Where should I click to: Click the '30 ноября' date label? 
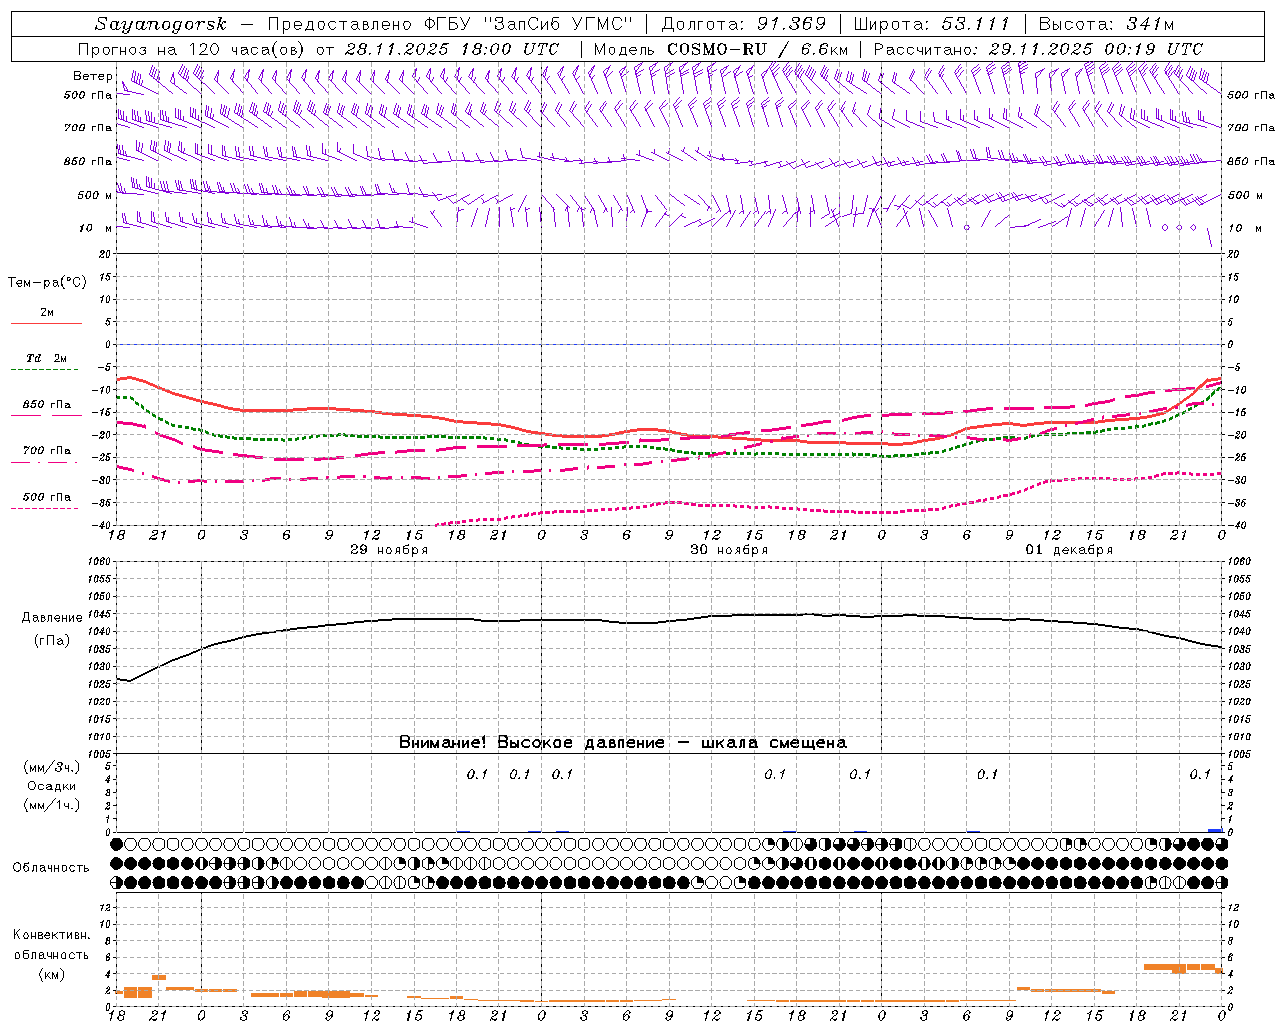pyautogui.click(x=729, y=550)
